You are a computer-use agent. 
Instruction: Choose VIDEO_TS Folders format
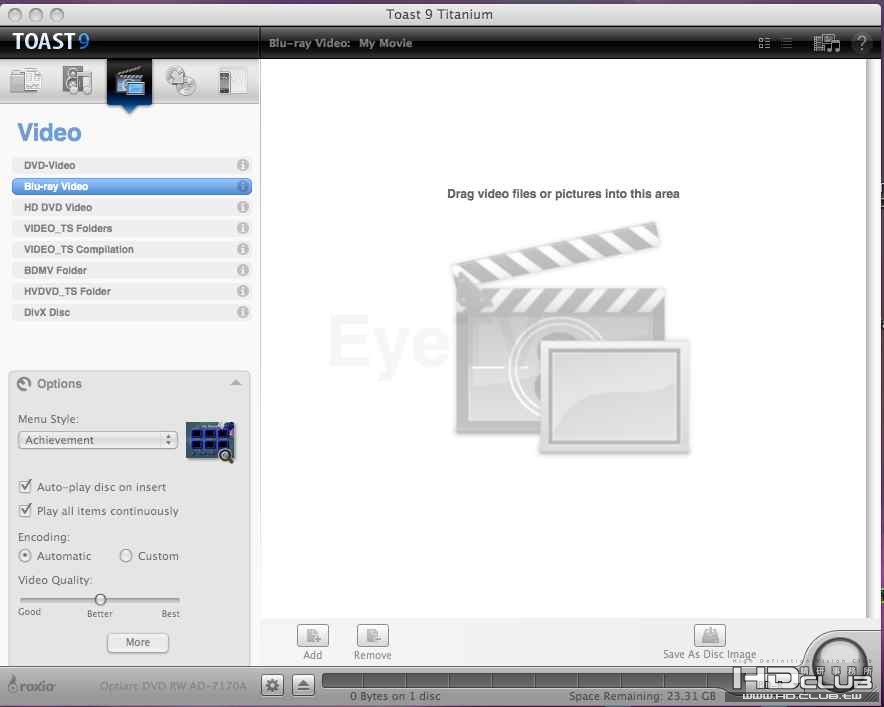point(131,228)
